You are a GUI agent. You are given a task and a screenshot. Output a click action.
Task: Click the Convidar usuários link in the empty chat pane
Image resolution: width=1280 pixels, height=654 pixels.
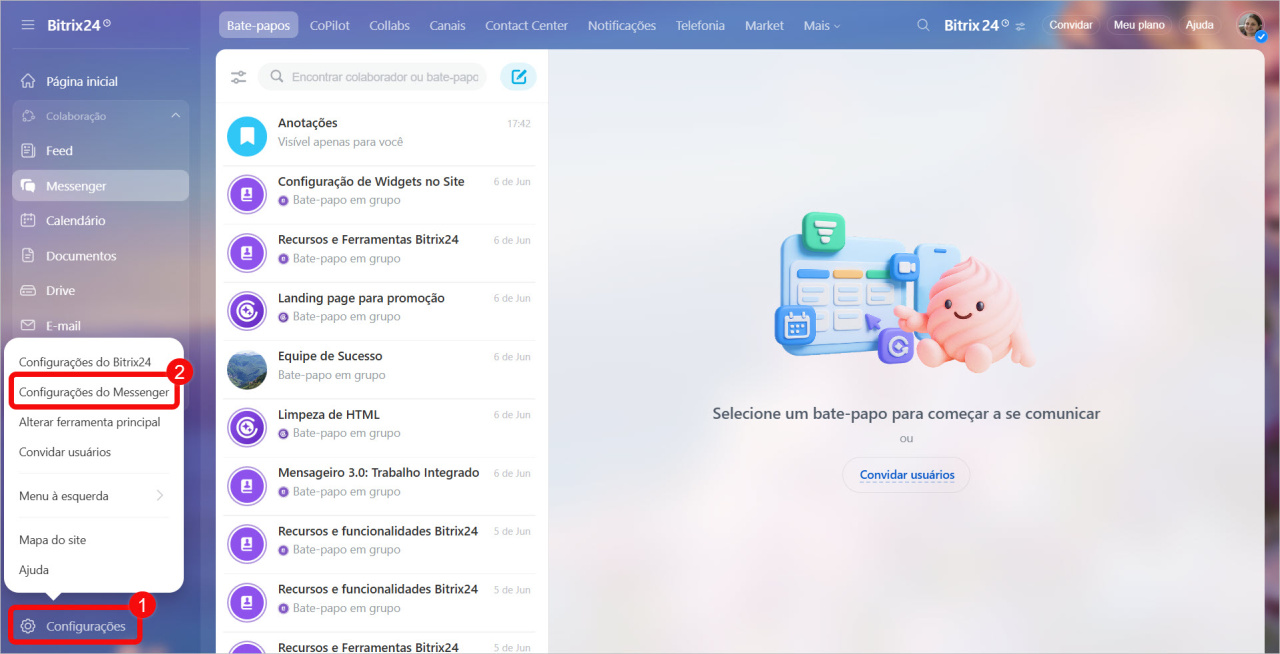(907, 475)
